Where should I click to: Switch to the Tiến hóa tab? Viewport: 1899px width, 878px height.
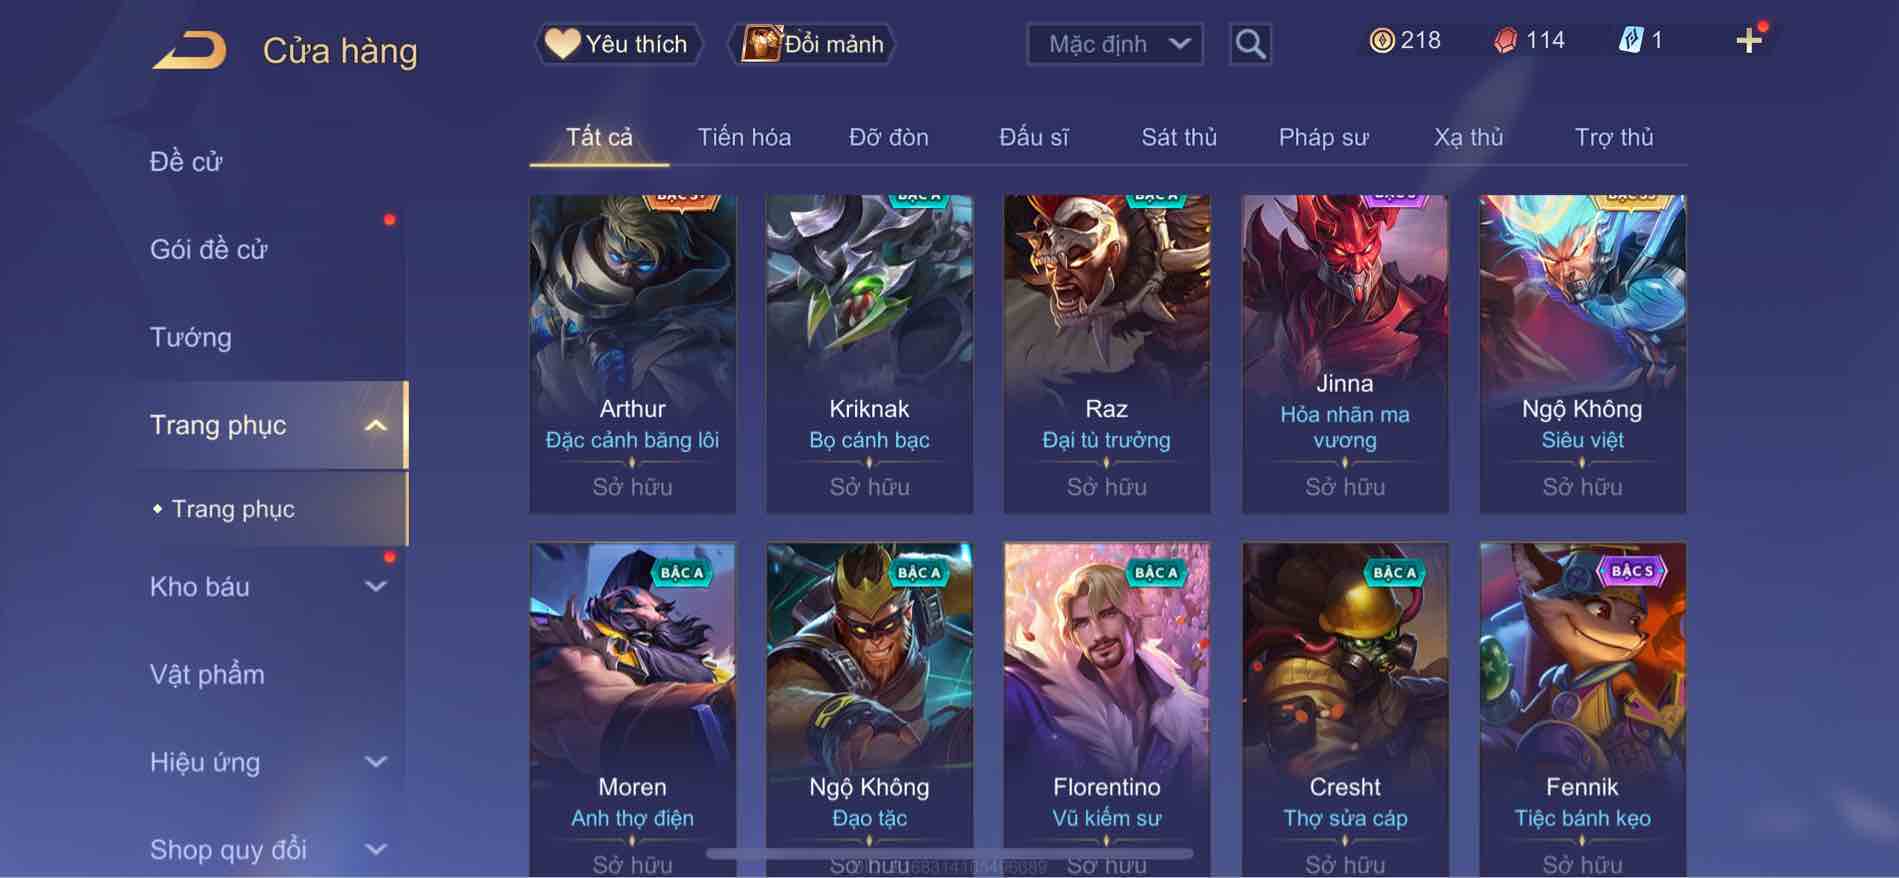point(744,137)
